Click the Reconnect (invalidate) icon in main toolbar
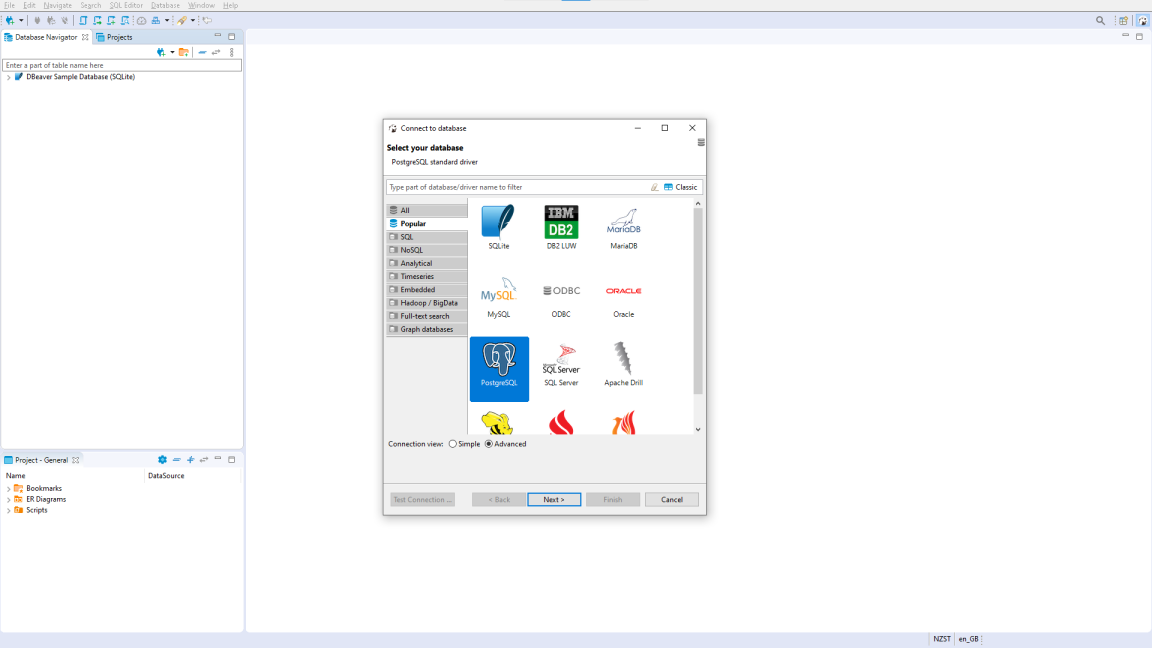 tap(51, 21)
